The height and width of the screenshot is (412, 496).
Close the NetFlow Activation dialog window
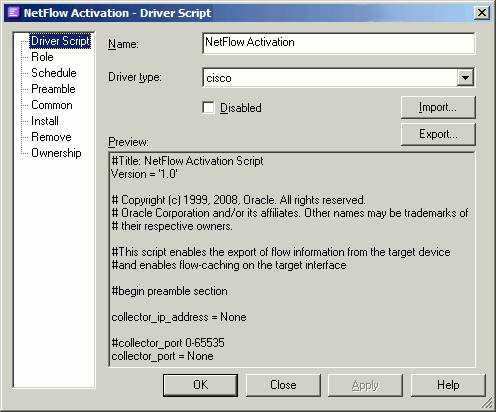(x=482, y=13)
